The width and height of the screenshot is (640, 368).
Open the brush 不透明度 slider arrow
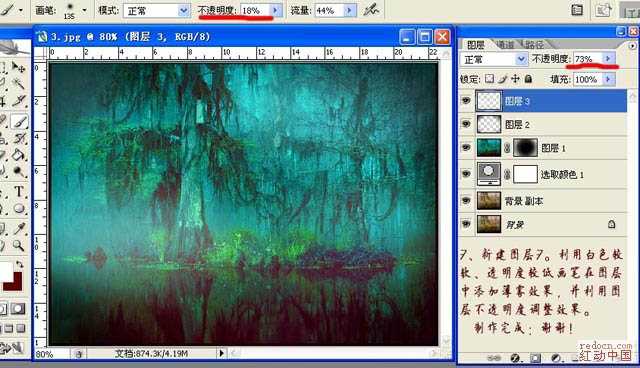coord(276,10)
